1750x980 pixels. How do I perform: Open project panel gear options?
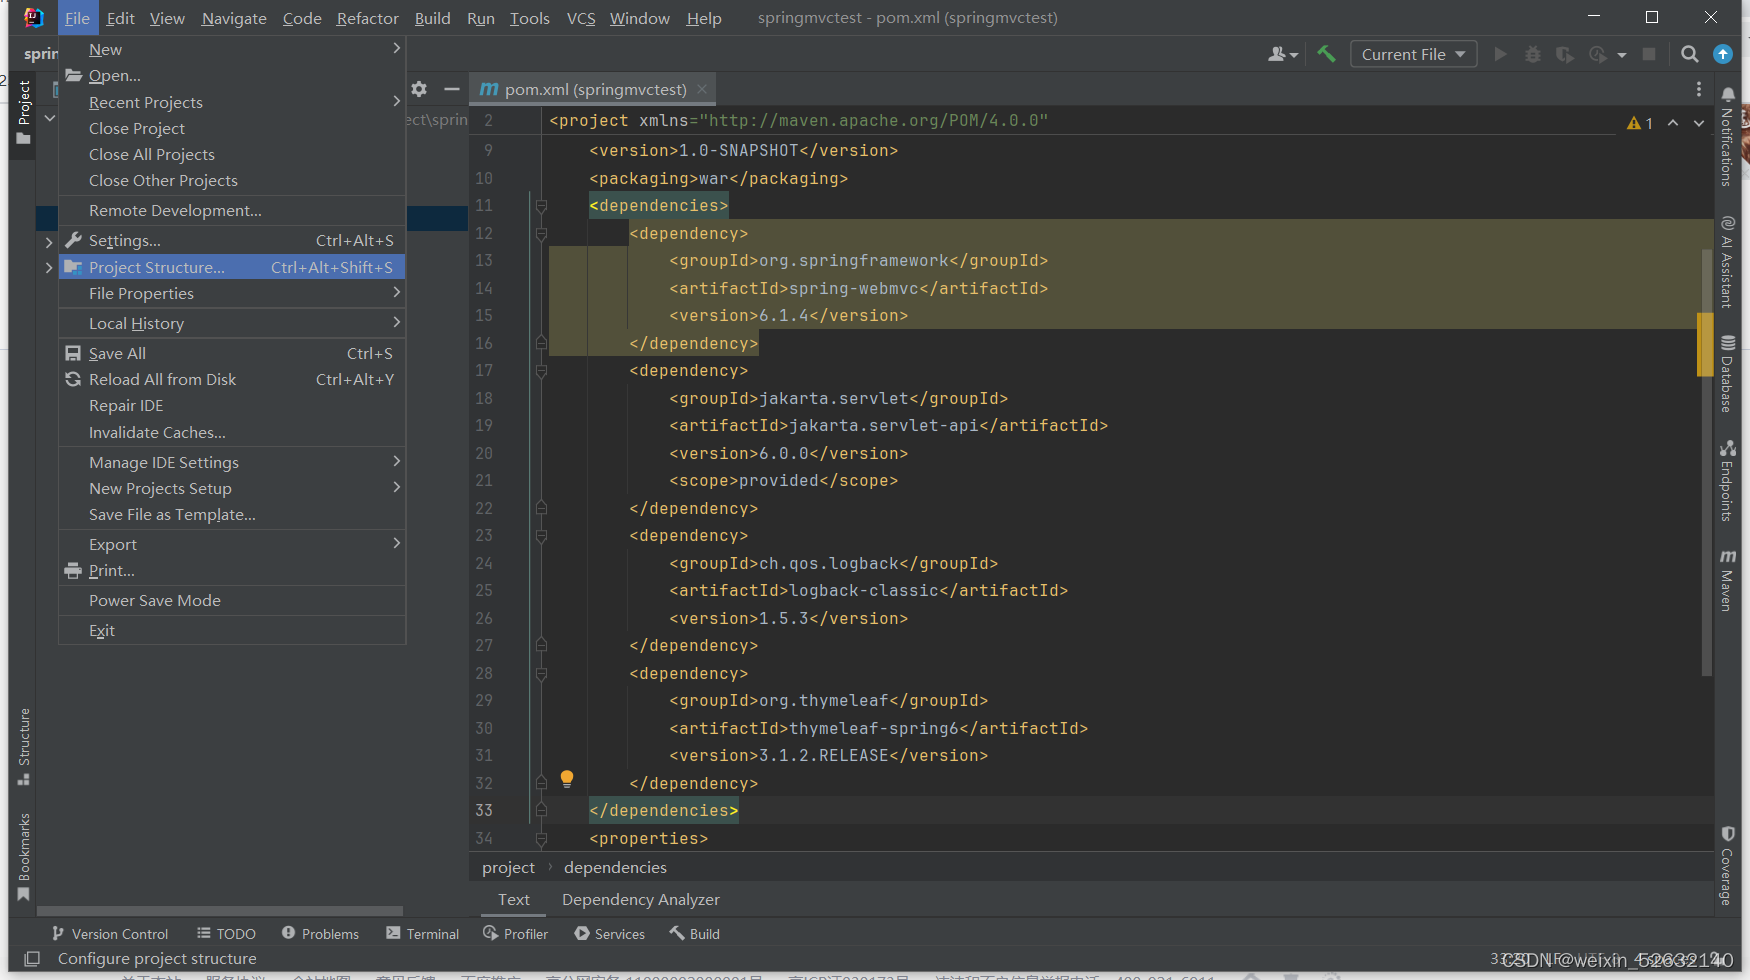tap(419, 89)
